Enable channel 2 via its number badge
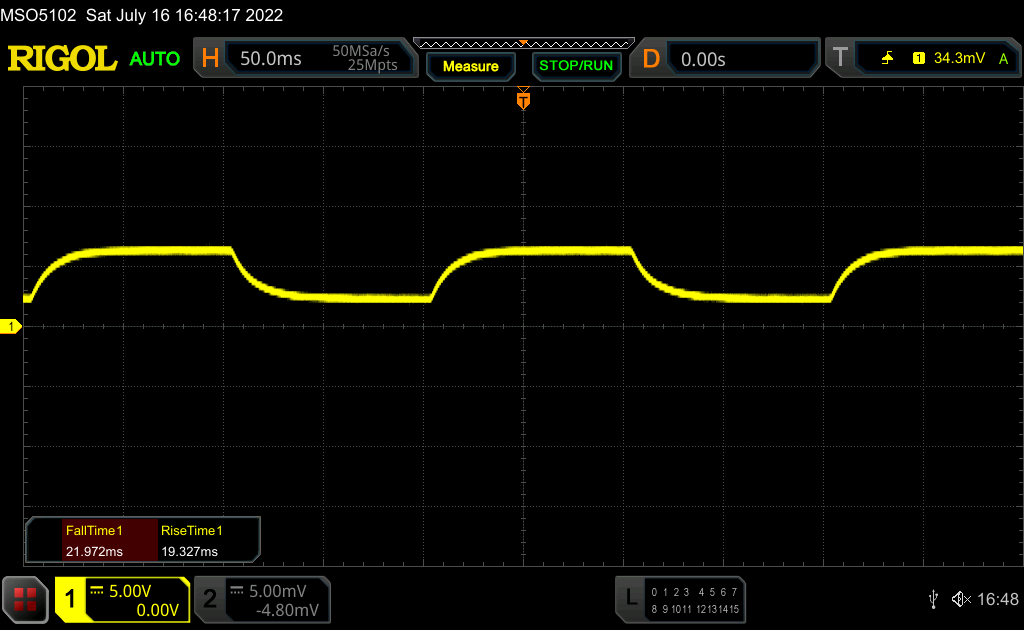 (210, 599)
